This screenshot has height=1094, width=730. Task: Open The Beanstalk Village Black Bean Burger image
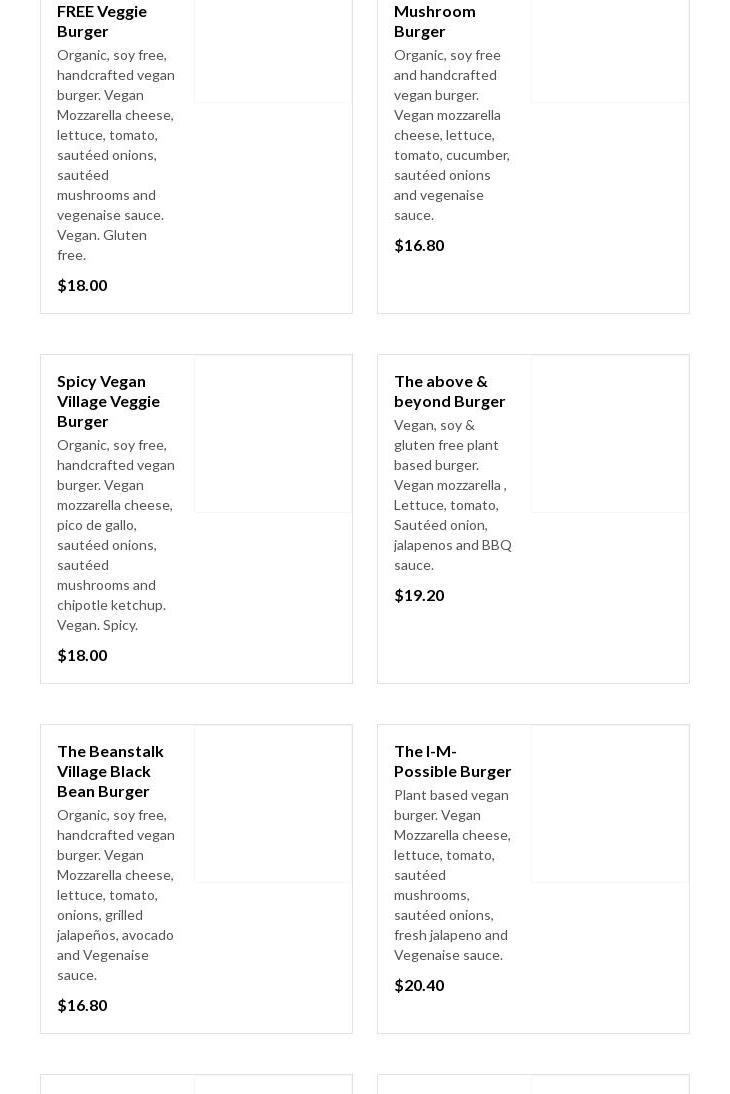273,804
